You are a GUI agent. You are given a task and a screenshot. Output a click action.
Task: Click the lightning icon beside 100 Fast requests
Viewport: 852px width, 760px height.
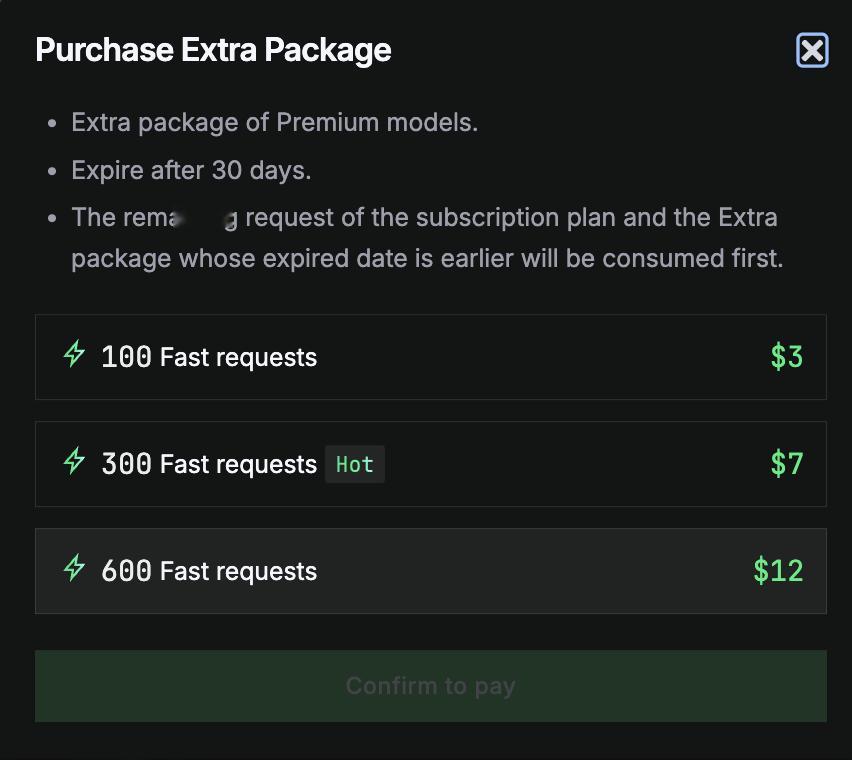pos(74,354)
